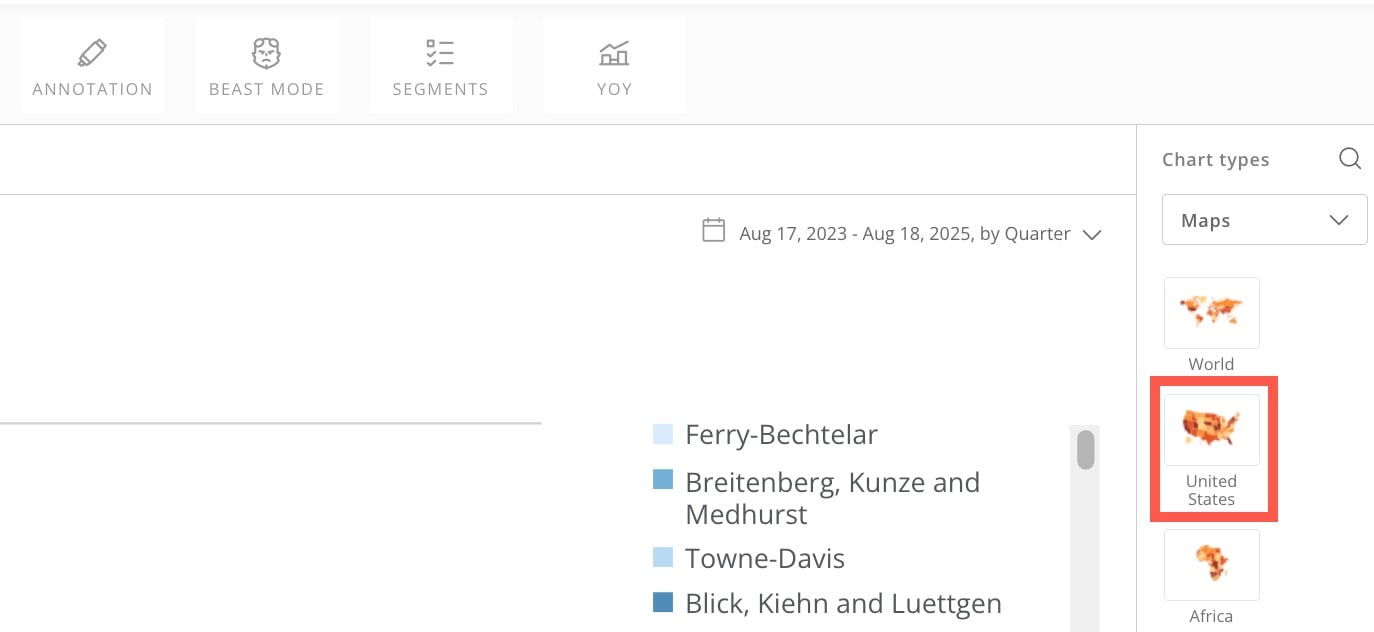Open Beast Mode calculator
1374x632 pixels.
point(267,66)
